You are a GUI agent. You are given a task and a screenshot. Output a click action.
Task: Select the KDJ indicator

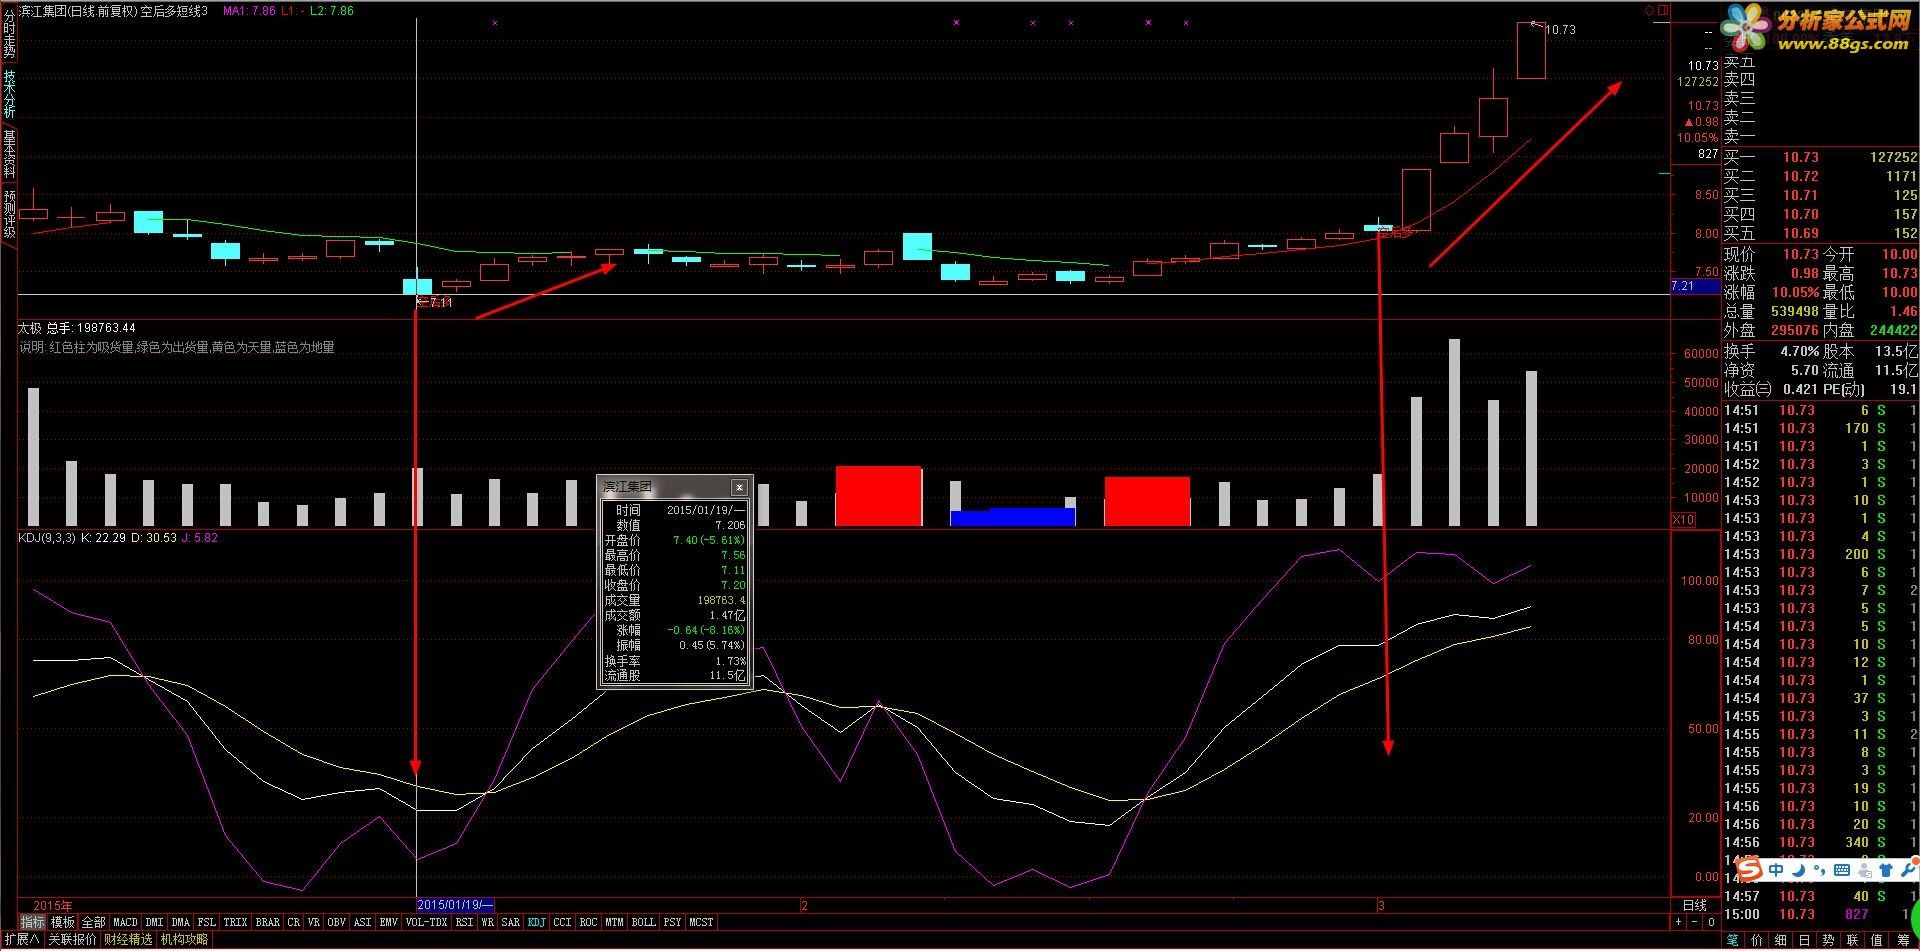tap(536, 922)
